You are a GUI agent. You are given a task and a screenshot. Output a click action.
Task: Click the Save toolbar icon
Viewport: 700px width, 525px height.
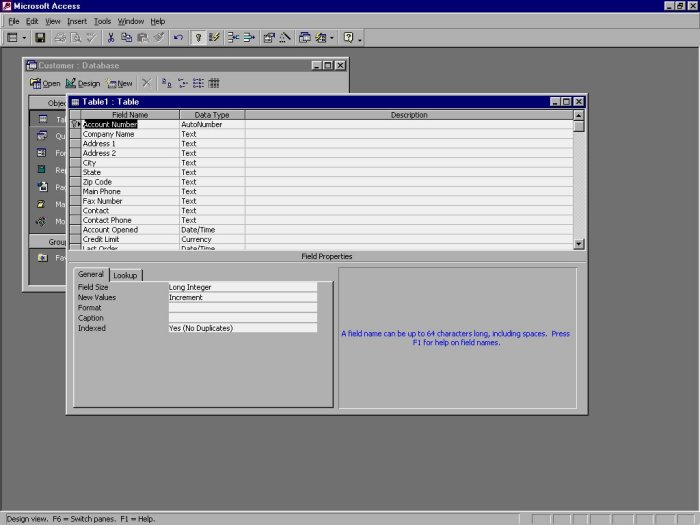tap(40, 37)
